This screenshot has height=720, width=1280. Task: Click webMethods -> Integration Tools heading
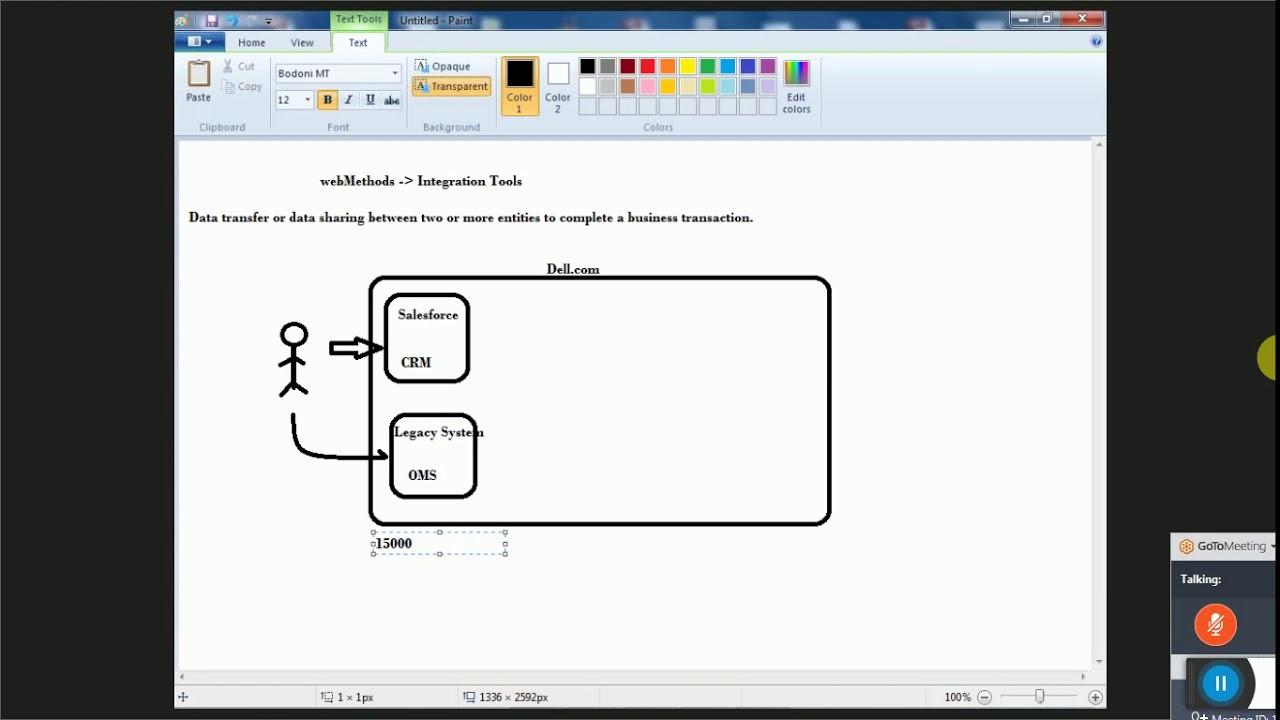tap(421, 181)
